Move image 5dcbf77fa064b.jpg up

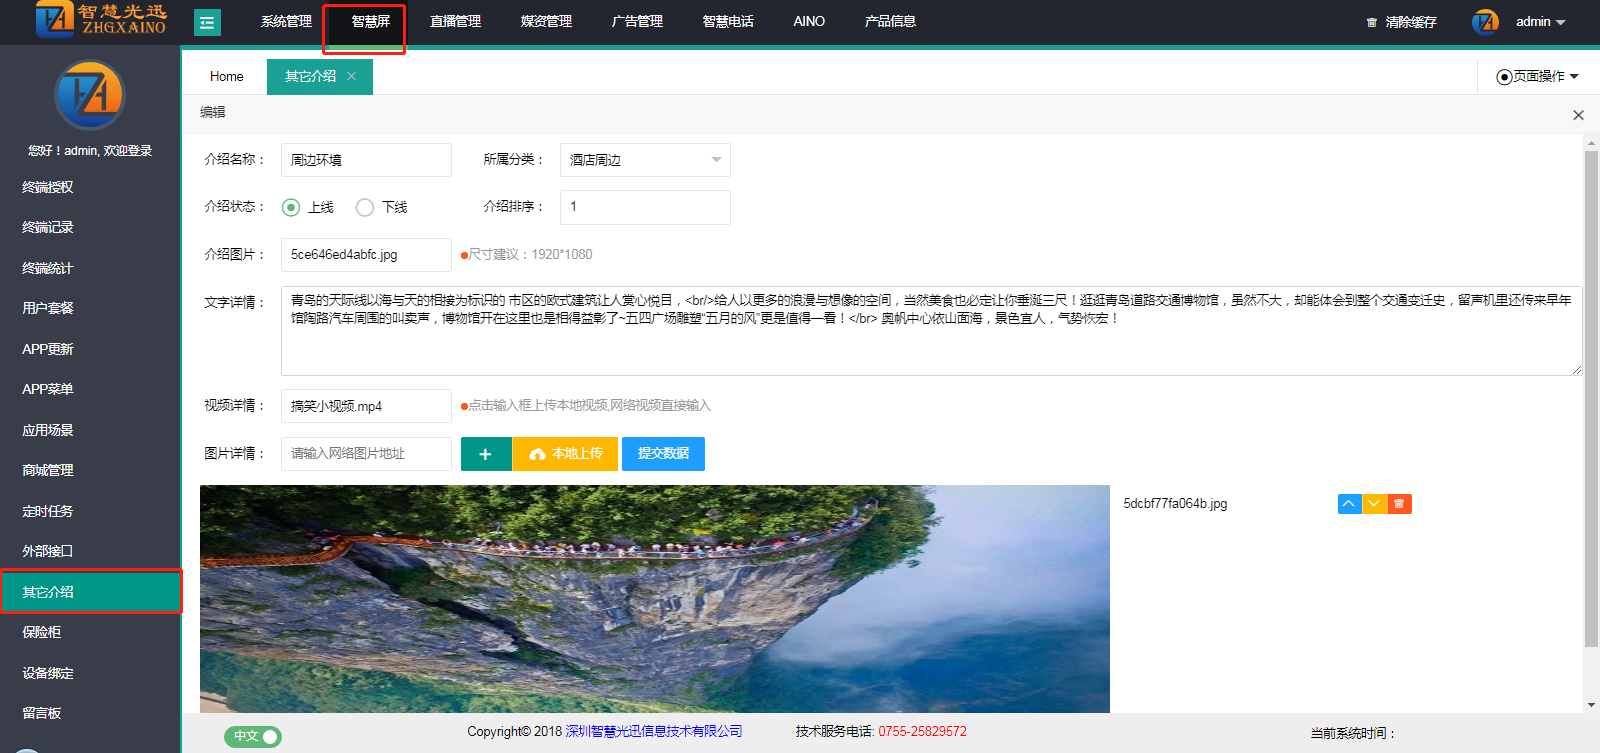tap(1349, 504)
